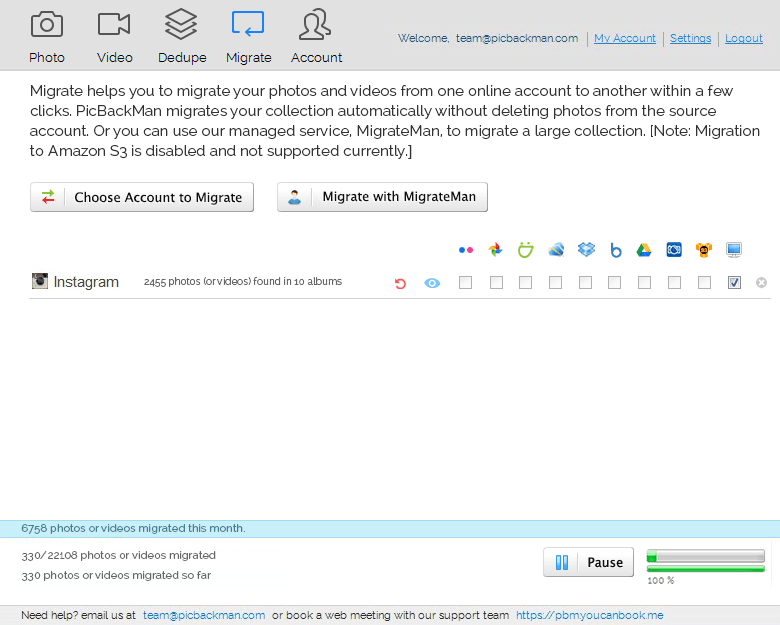Tick the Photobucket checkbox for Instagram
The width and height of the screenshot is (780, 625).
pyautogui.click(x=675, y=283)
